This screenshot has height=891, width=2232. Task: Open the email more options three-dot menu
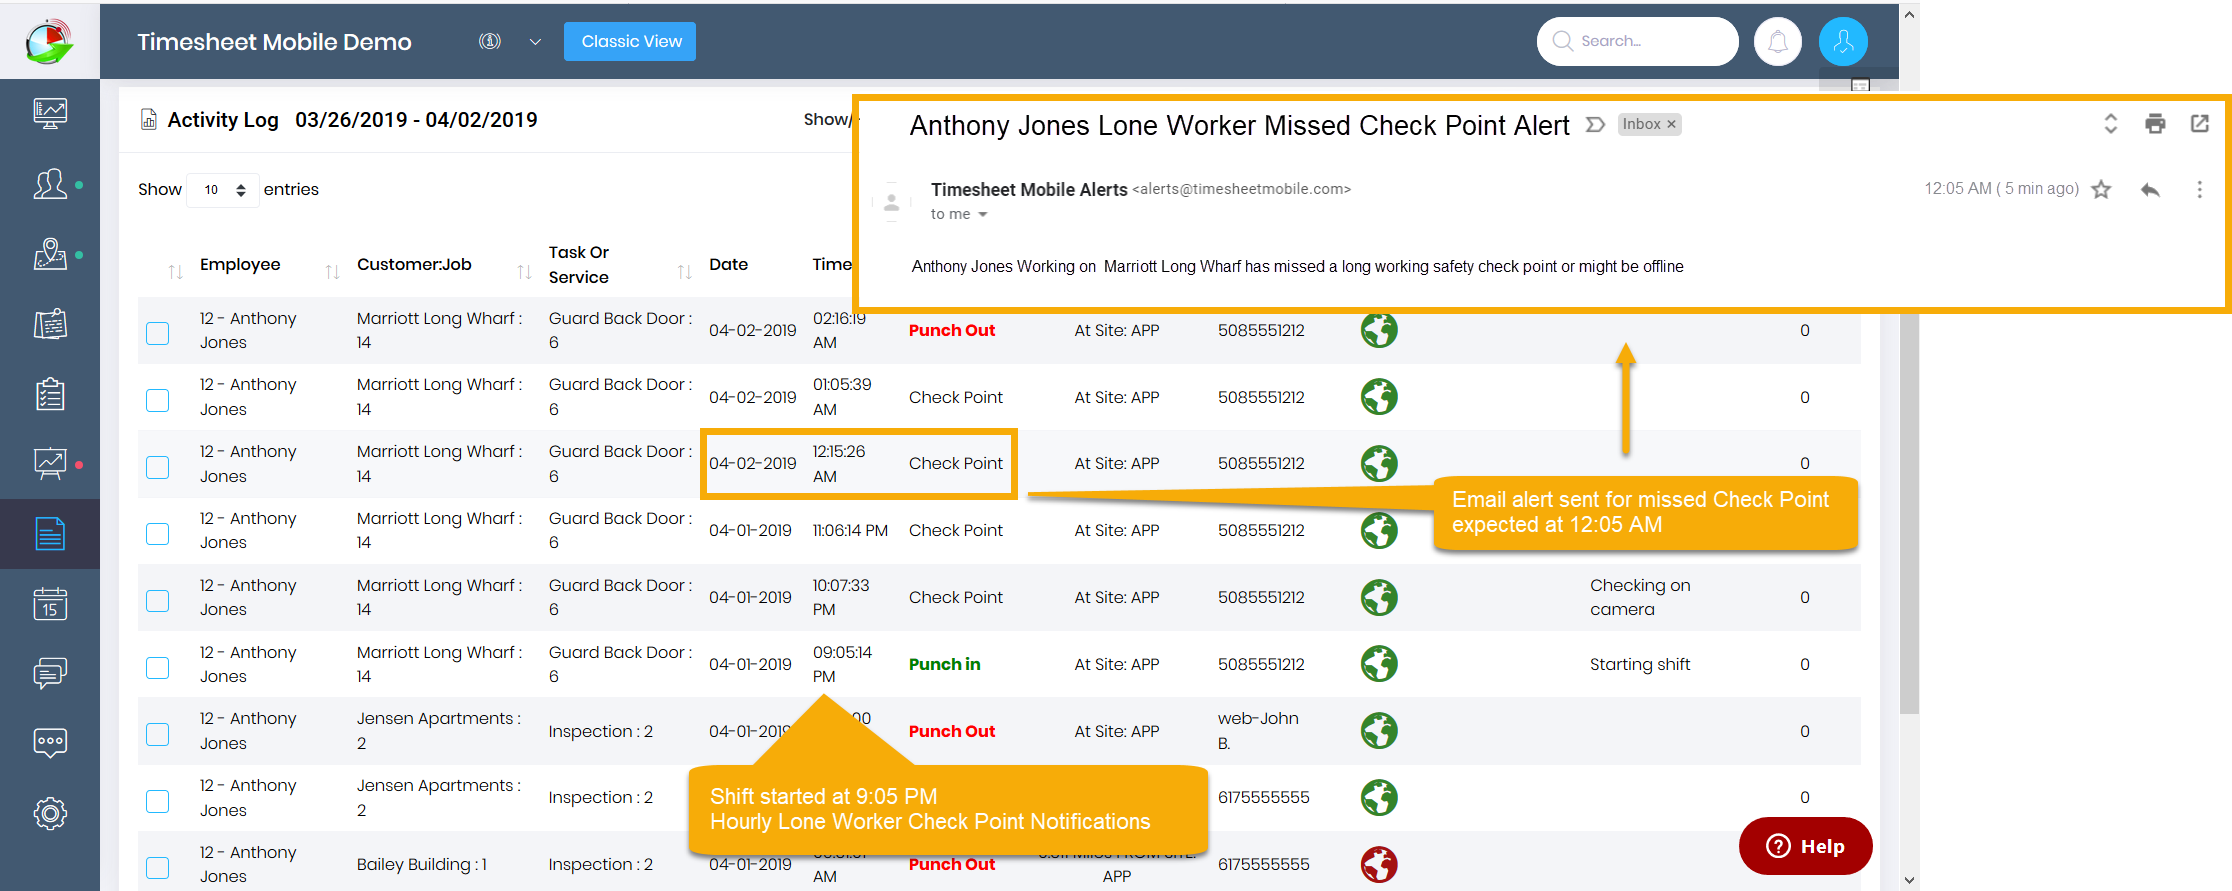pos(2199,189)
